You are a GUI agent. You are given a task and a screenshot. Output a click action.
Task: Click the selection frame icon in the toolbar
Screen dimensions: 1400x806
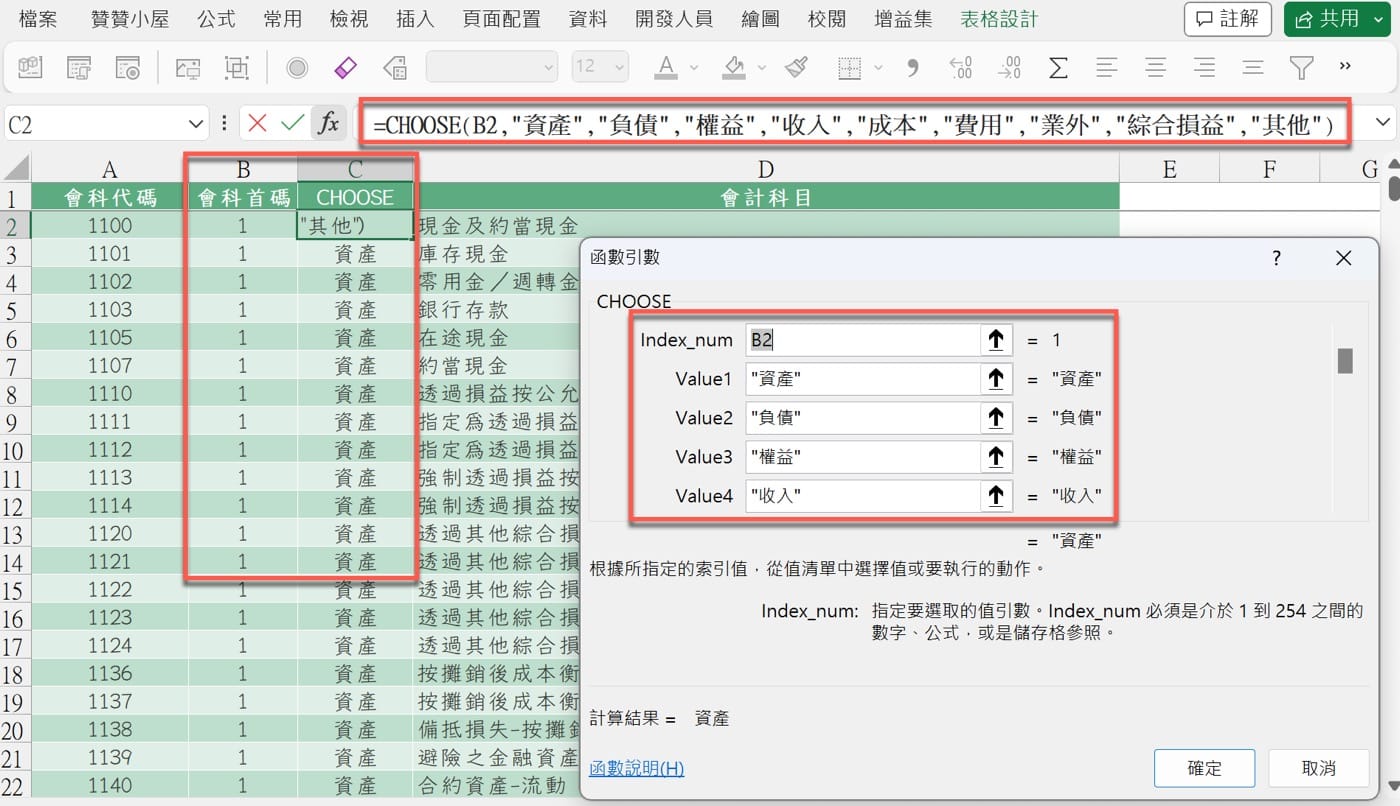tap(236, 67)
